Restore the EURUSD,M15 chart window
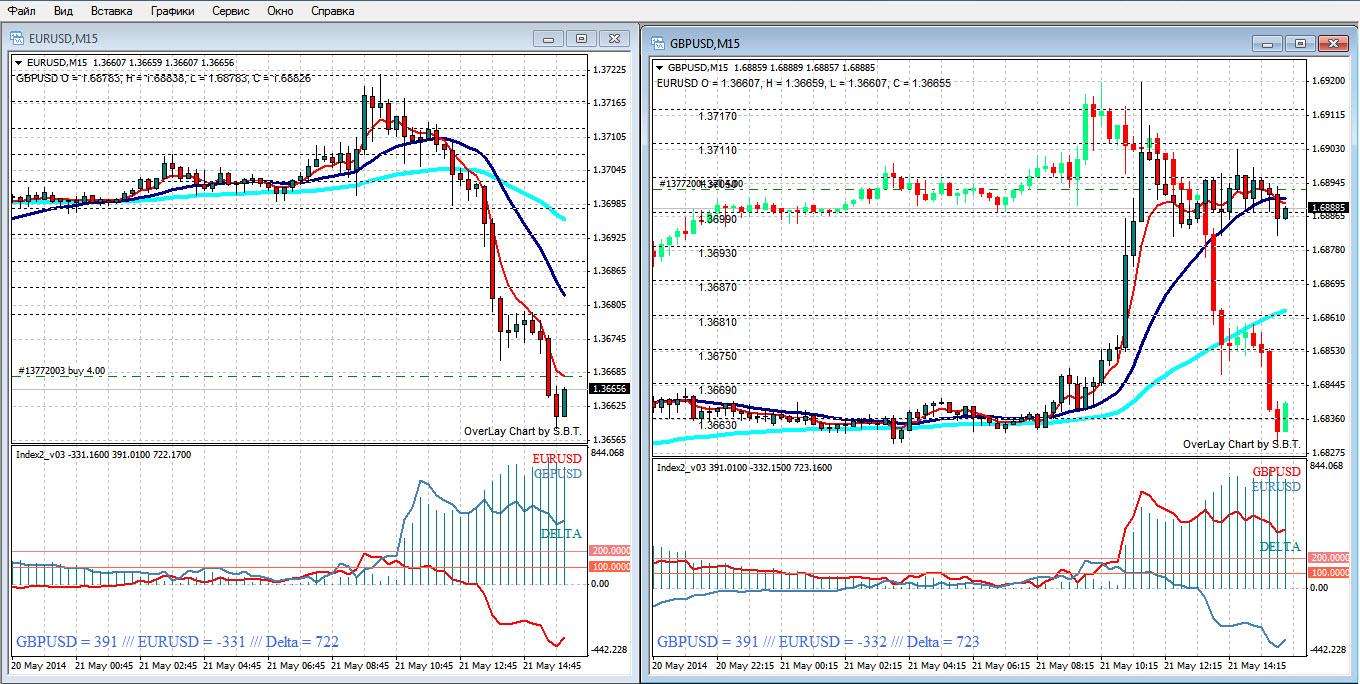 [581, 38]
